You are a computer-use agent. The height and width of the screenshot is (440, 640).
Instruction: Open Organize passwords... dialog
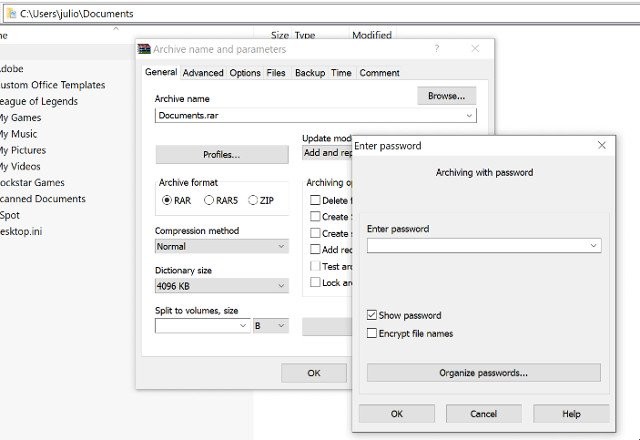pyautogui.click(x=483, y=373)
